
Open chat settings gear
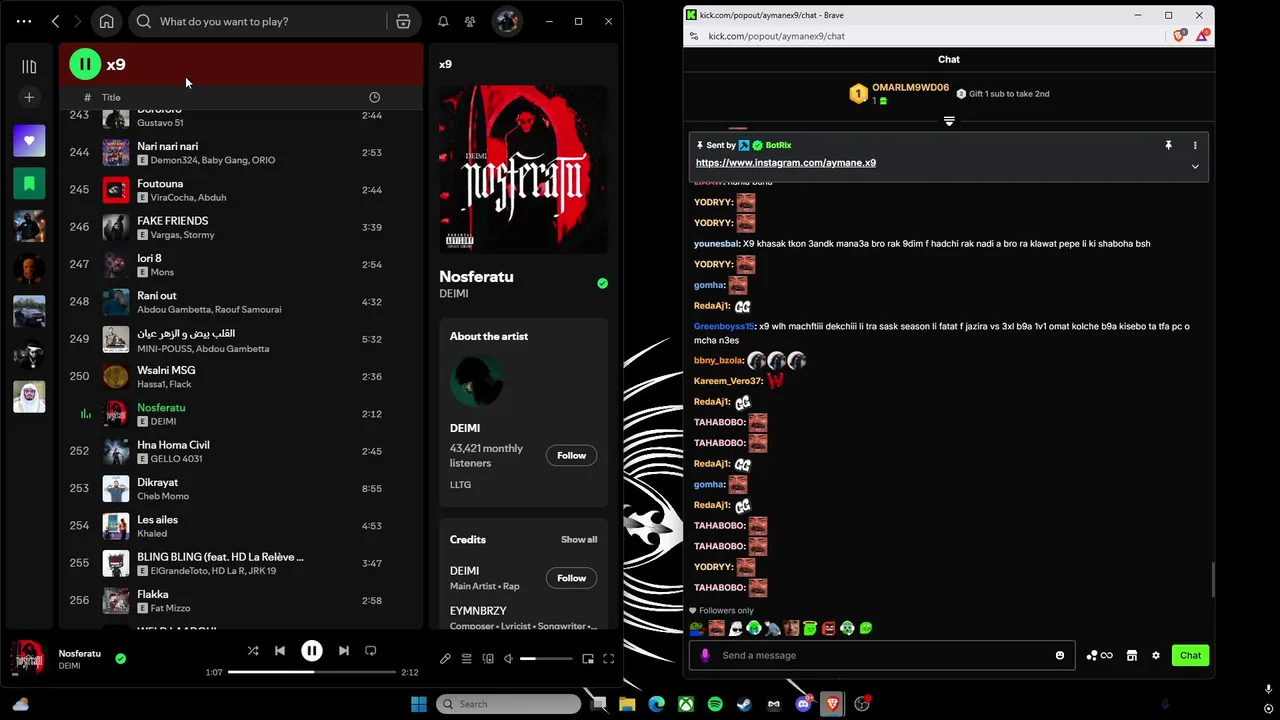pos(1156,655)
